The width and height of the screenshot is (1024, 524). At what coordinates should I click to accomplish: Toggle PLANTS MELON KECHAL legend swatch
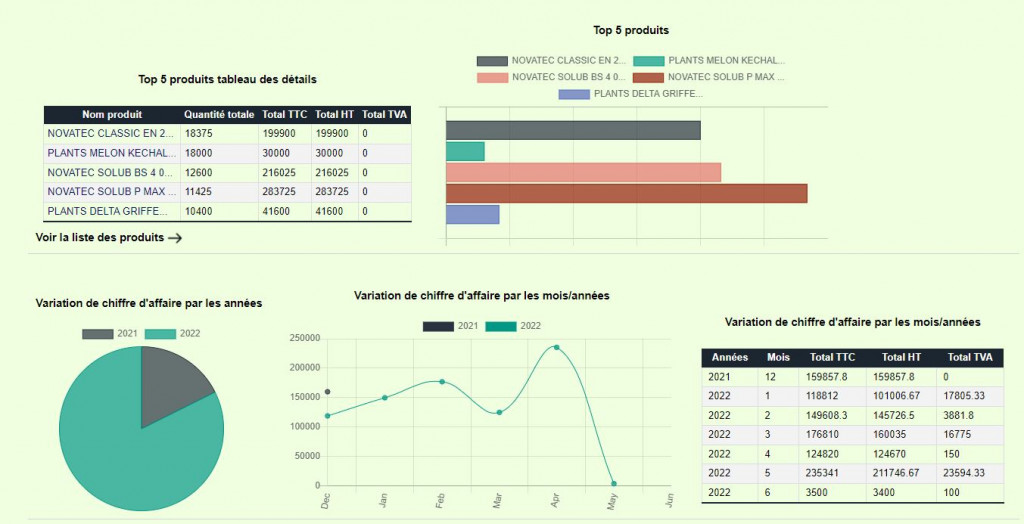648,61
